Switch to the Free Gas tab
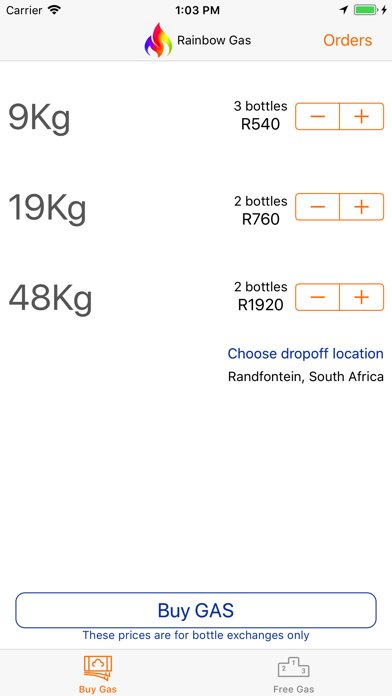This screenshot has height=696, width=392. coord(293,675)
